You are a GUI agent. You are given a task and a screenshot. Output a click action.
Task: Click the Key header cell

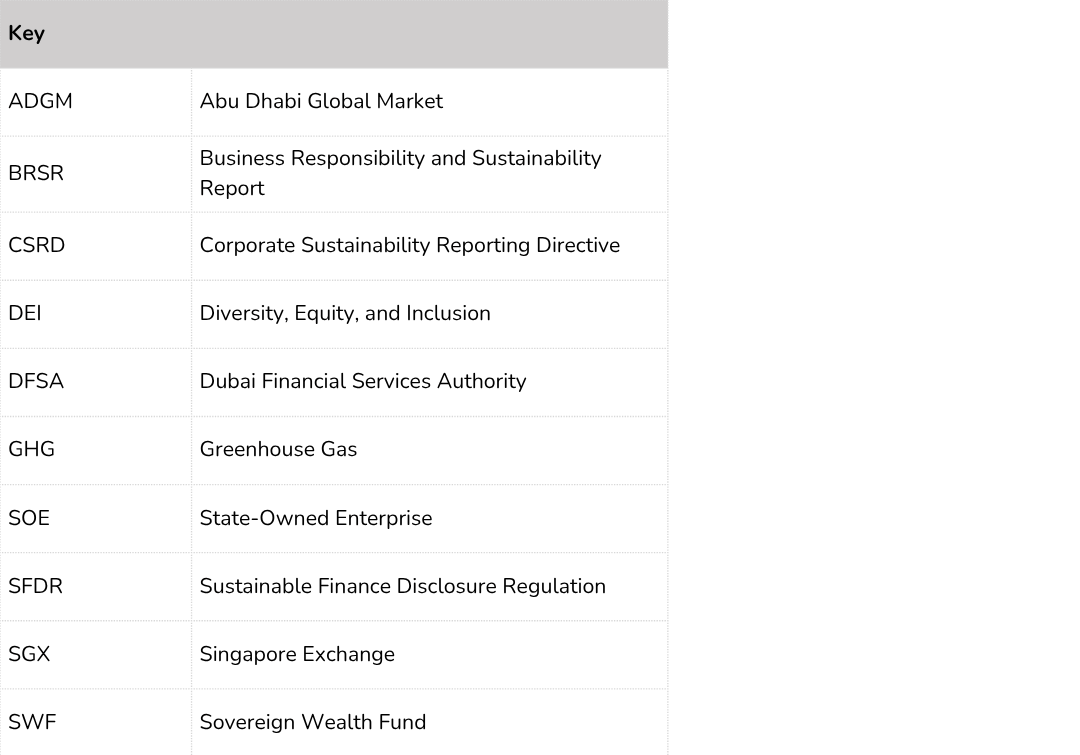(333, 34)
